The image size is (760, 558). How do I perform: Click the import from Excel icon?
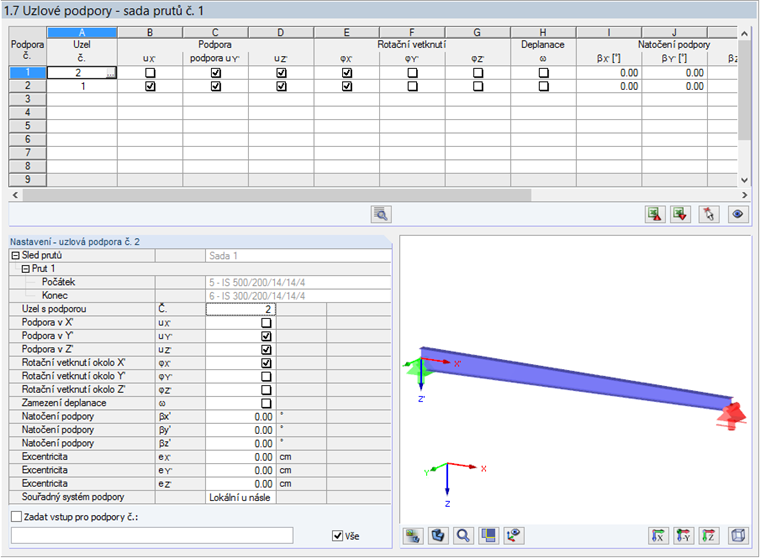681,214
